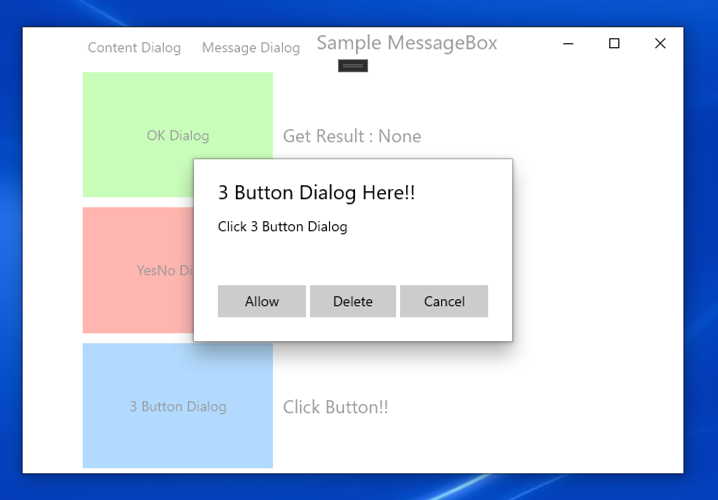Minimize the Sample MessageBox window
The width and height of the screenshot is (718, 500).
coord(568,43)
